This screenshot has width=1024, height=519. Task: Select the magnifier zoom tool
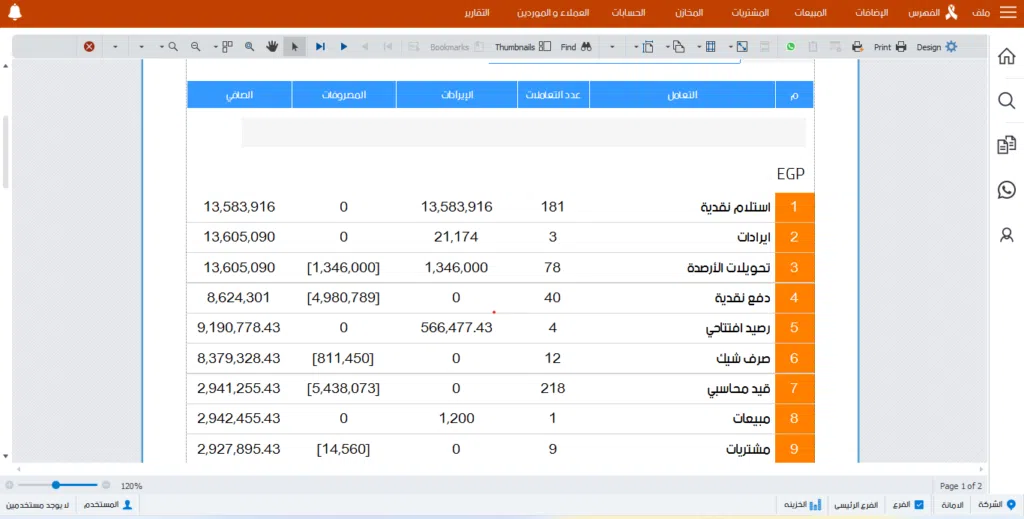point(249,47)
